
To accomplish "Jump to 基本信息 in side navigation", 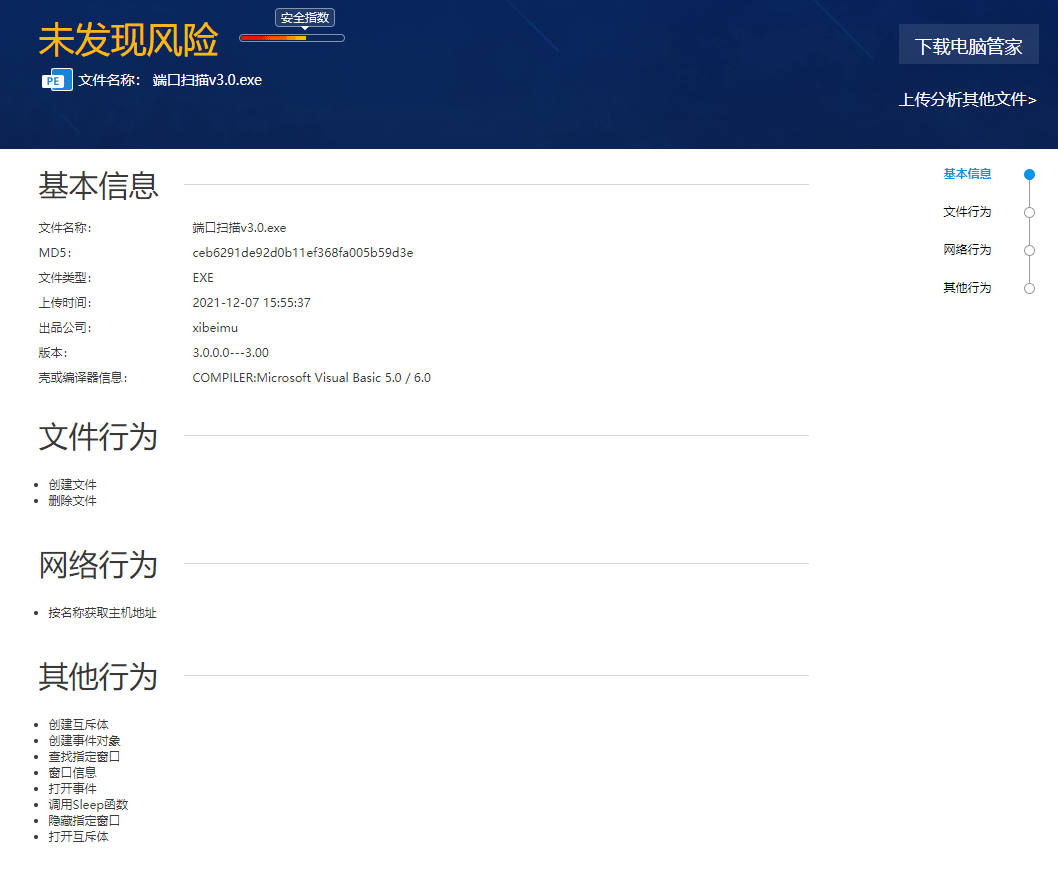I will click(x=967, y=173).
